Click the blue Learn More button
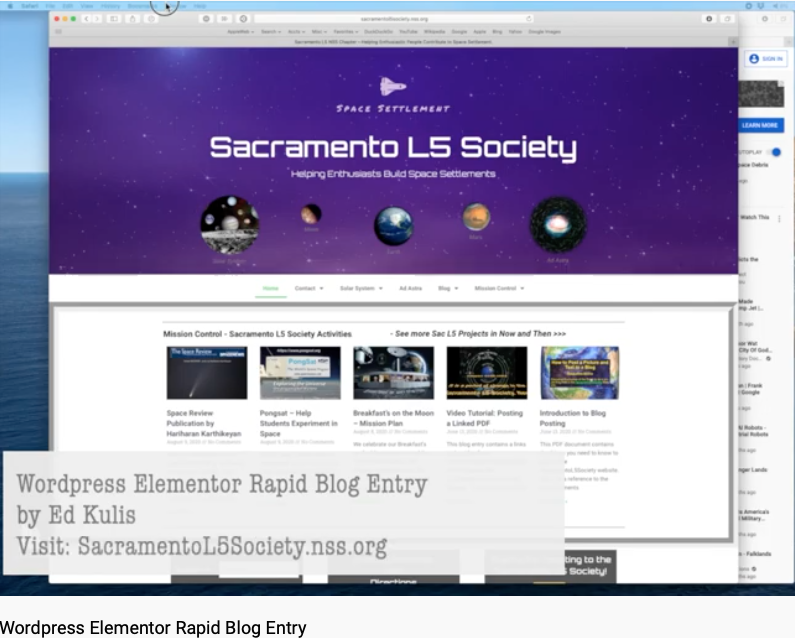 [760, 125]
